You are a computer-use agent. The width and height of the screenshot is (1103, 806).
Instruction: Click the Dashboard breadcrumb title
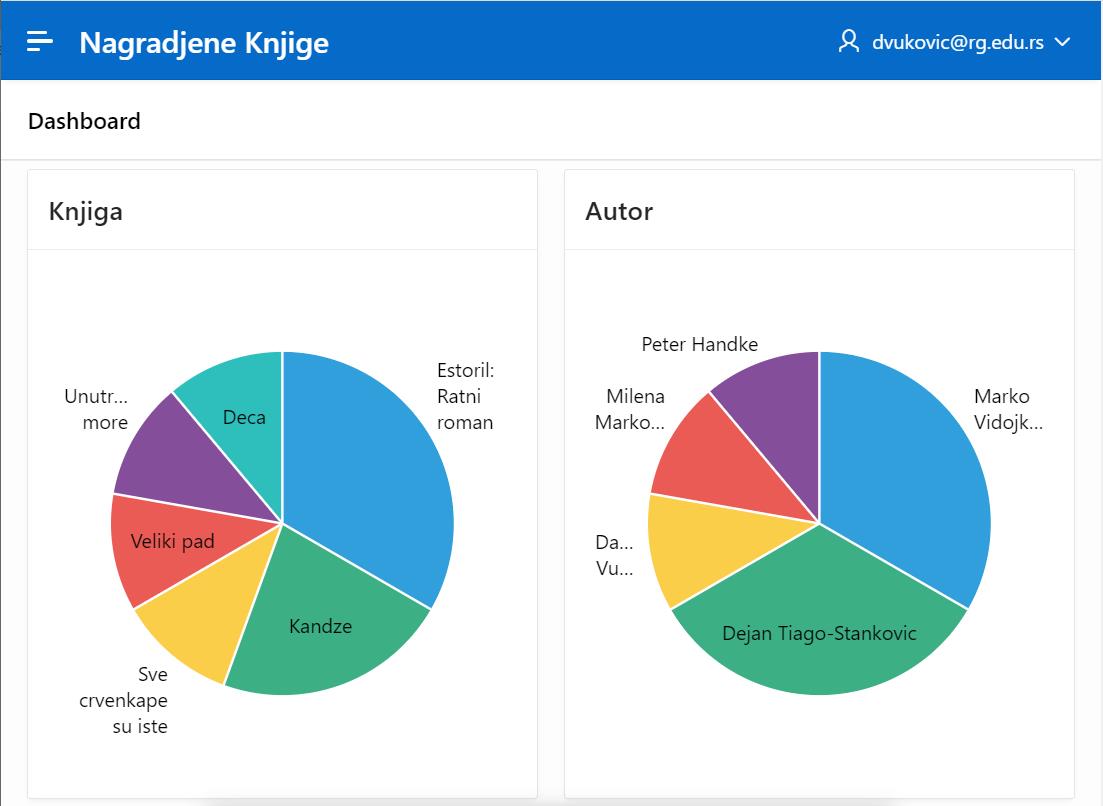coord(84,121)
